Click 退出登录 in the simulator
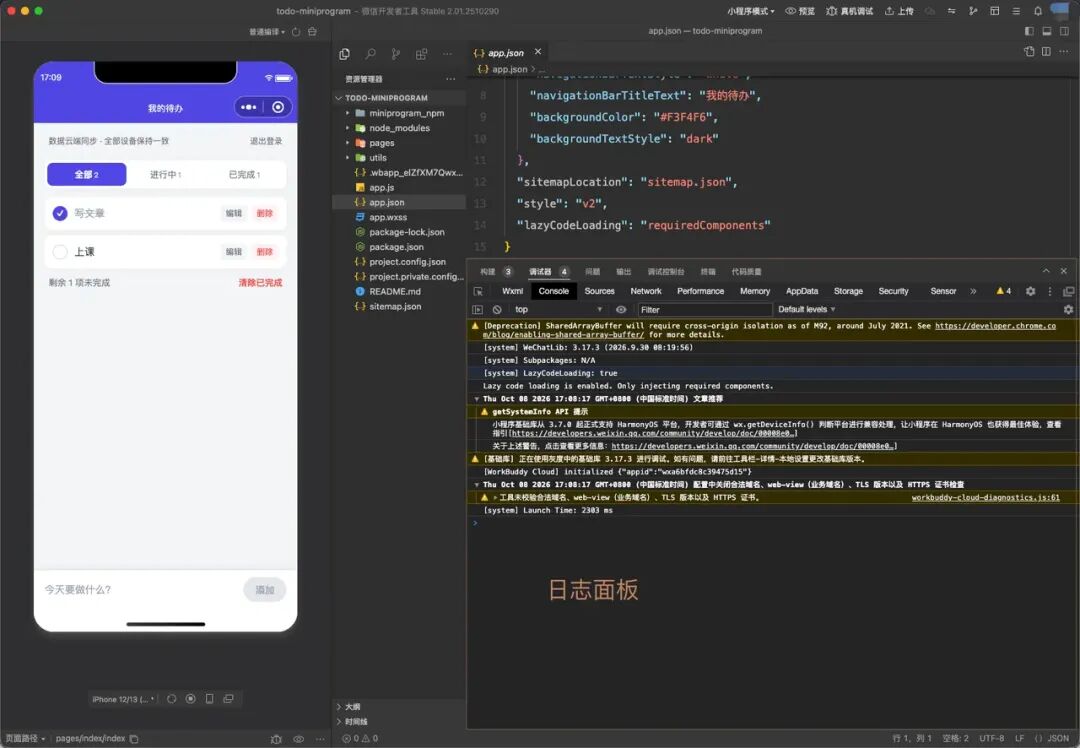The height and width of the screenshot is (748, 1080). click(266, 141)
